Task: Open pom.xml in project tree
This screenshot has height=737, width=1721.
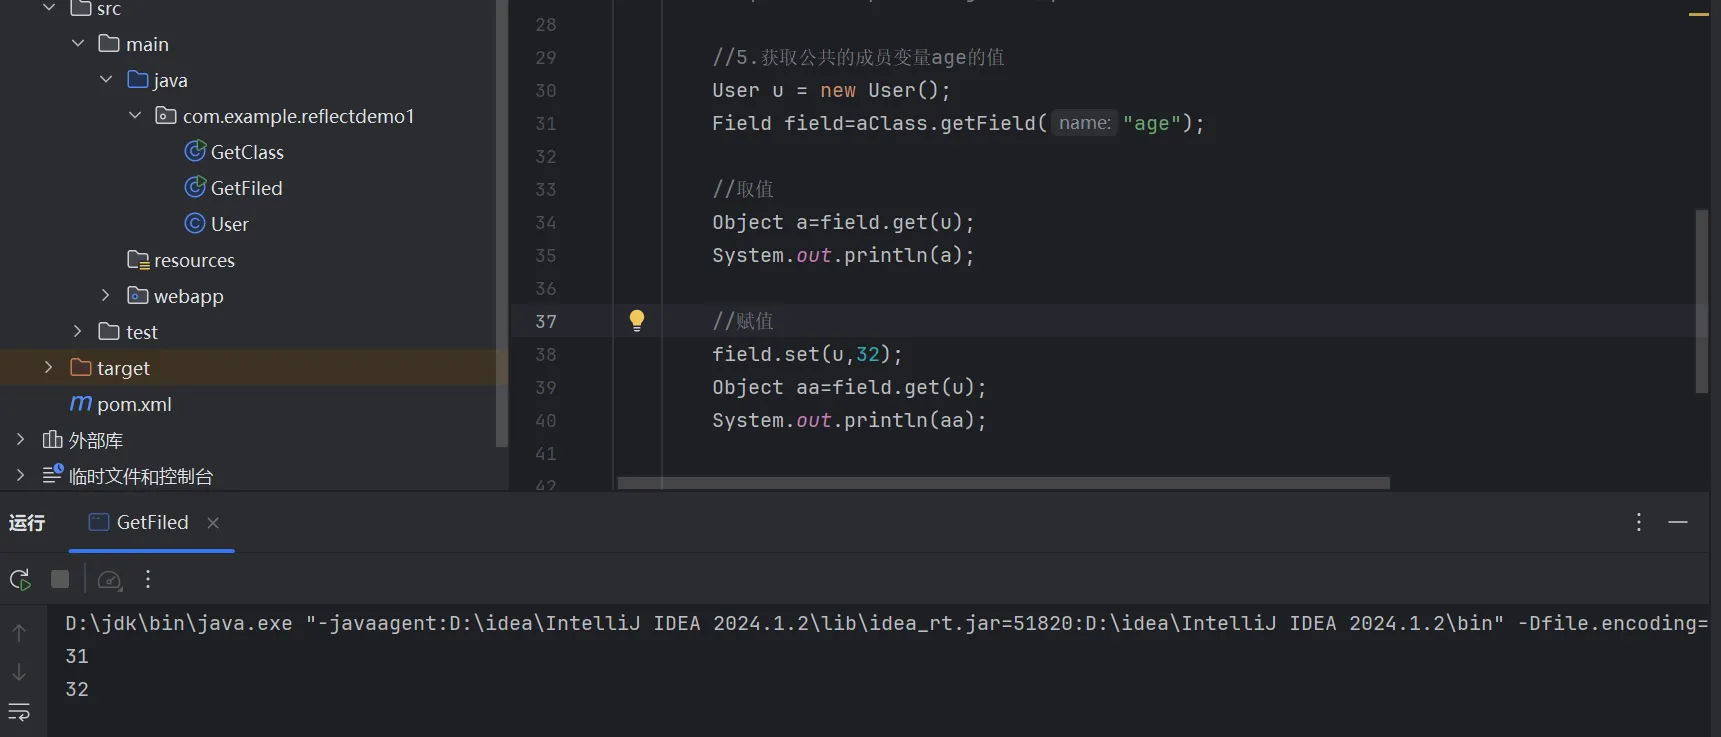Action: point(134,404)
